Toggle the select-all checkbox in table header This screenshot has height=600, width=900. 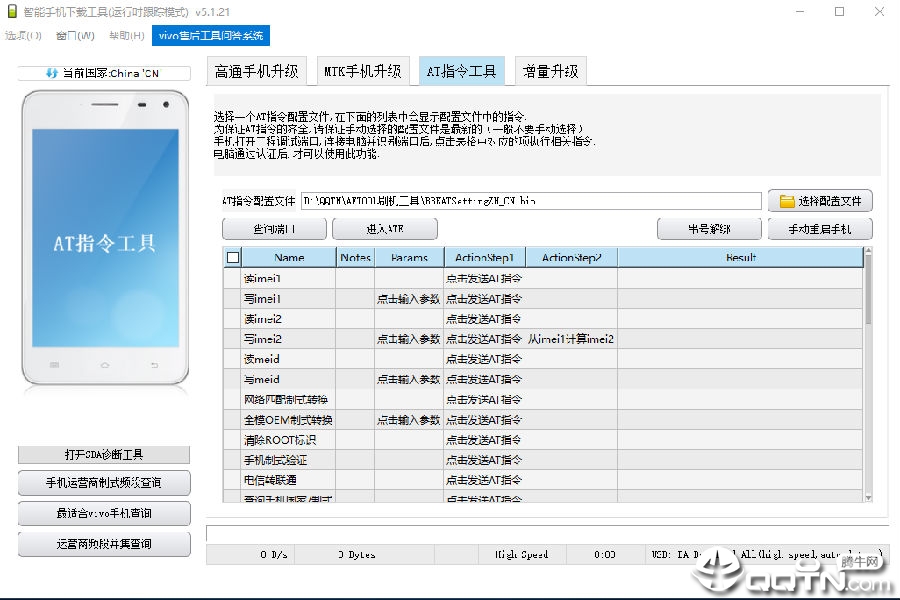click(x=233, y=257)
